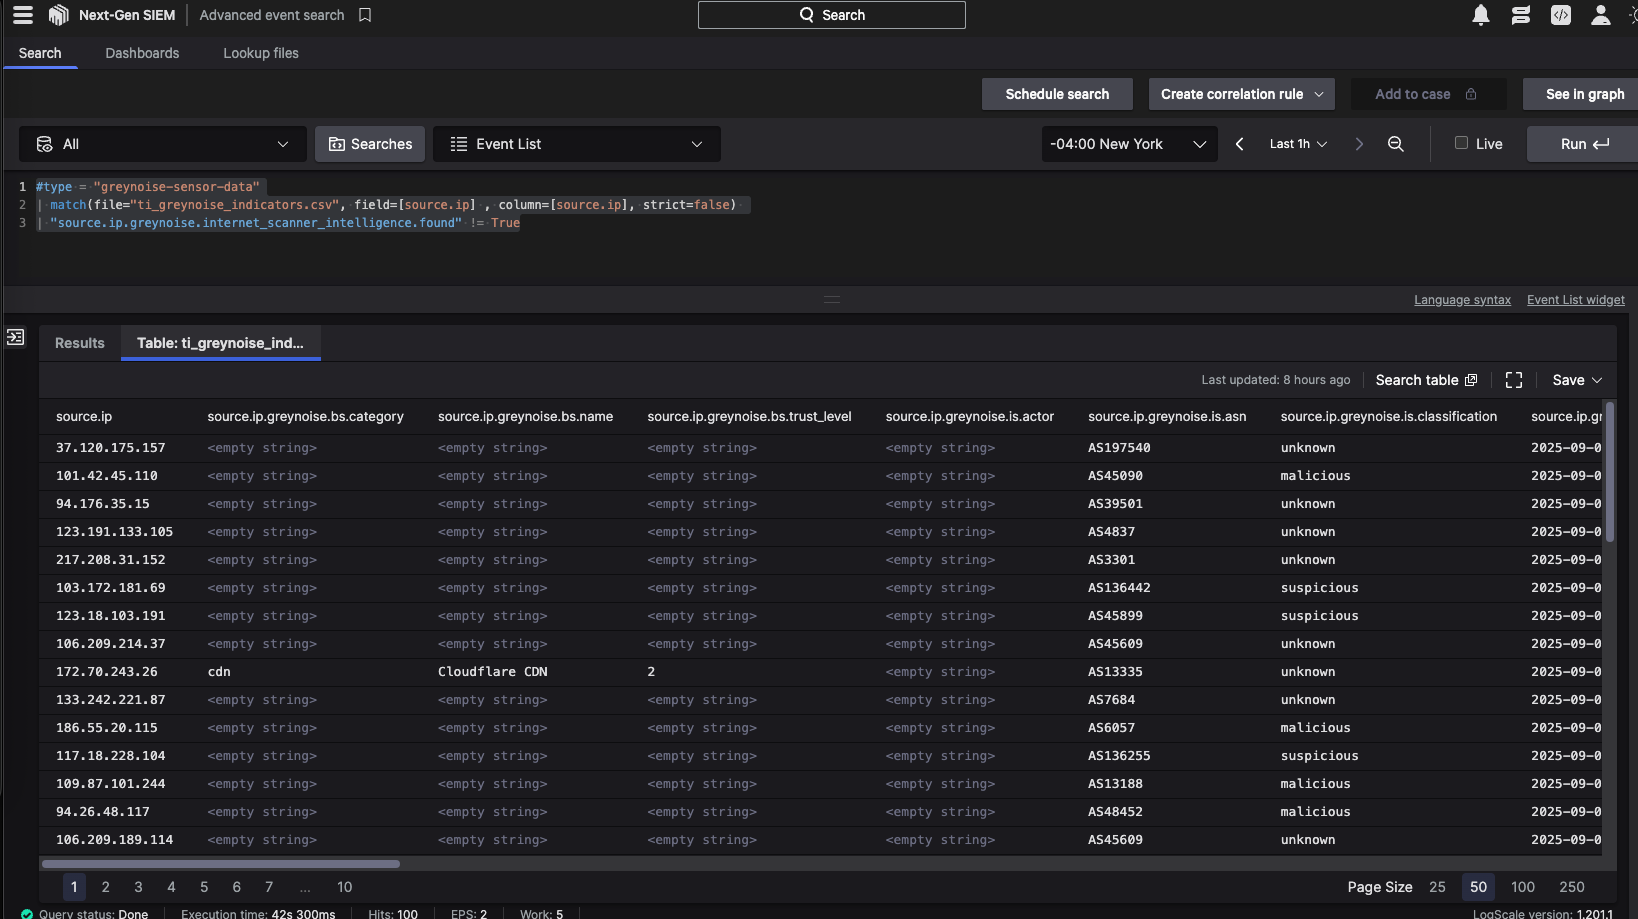Click the CrowdStrike falcon logo
This screenshot has width=1638, height=919.
tap(59, 15)
